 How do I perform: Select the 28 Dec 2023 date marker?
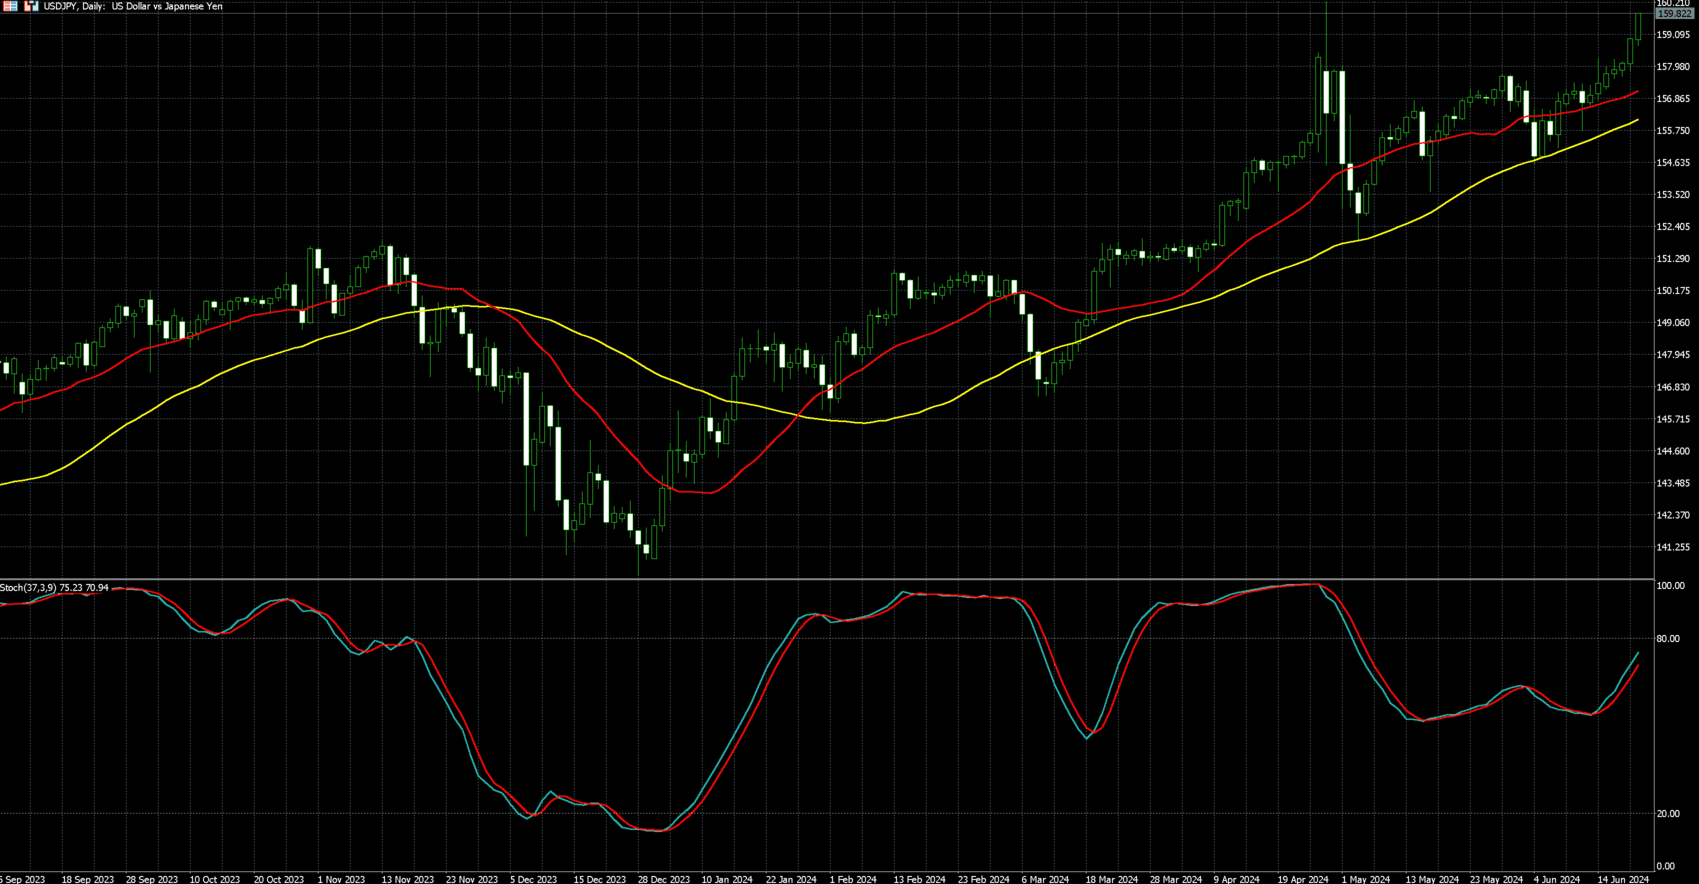point(663,879)
